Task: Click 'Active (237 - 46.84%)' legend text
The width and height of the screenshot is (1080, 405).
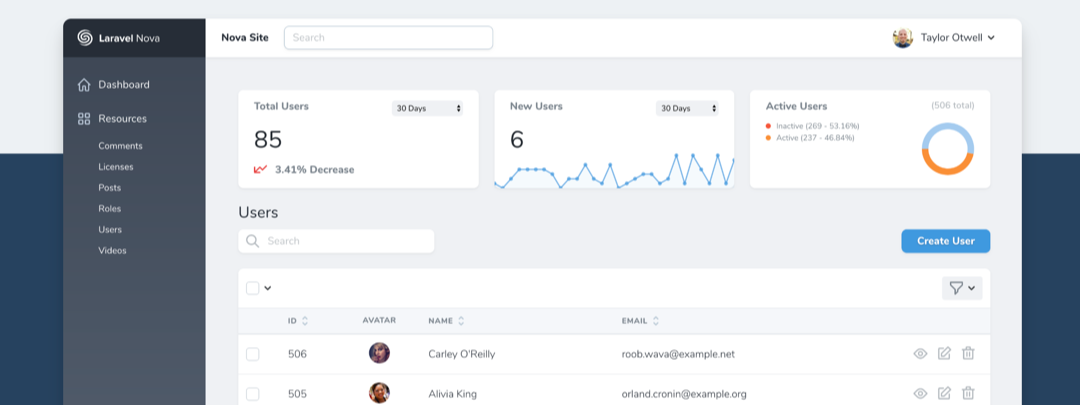Action: (x=815, y=138)
